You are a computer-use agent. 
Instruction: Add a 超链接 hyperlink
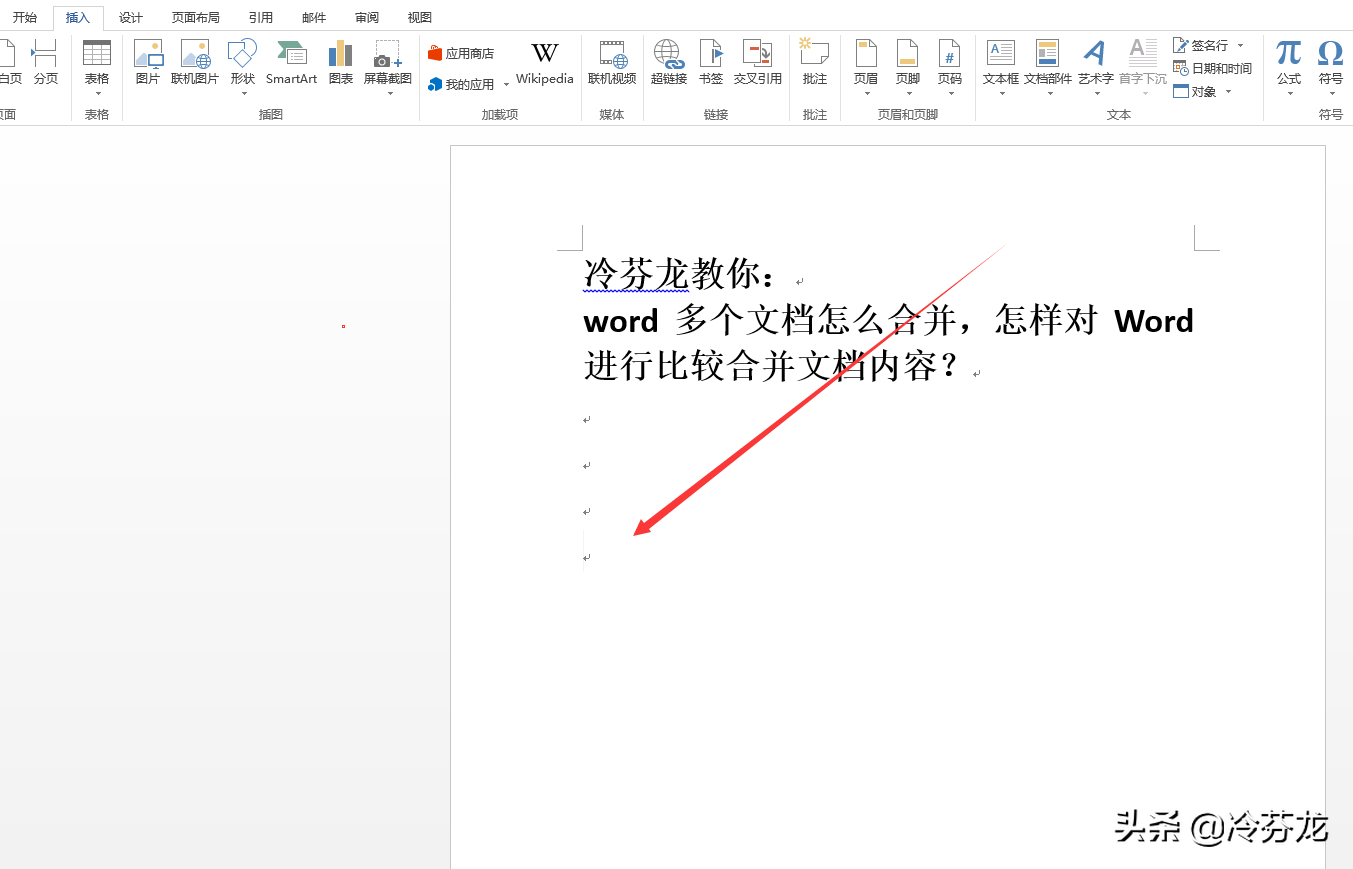click(x=669, y=63)
